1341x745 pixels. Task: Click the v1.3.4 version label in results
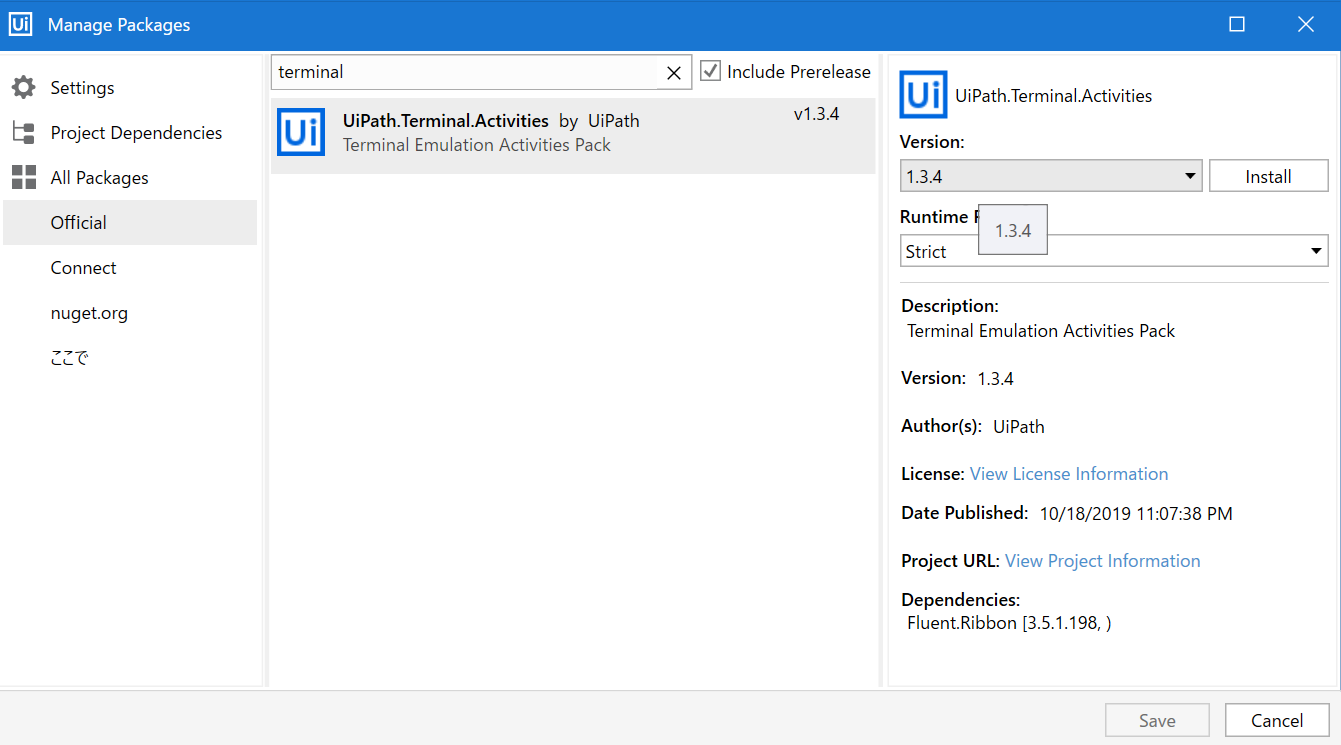click(x=816, y=114)
